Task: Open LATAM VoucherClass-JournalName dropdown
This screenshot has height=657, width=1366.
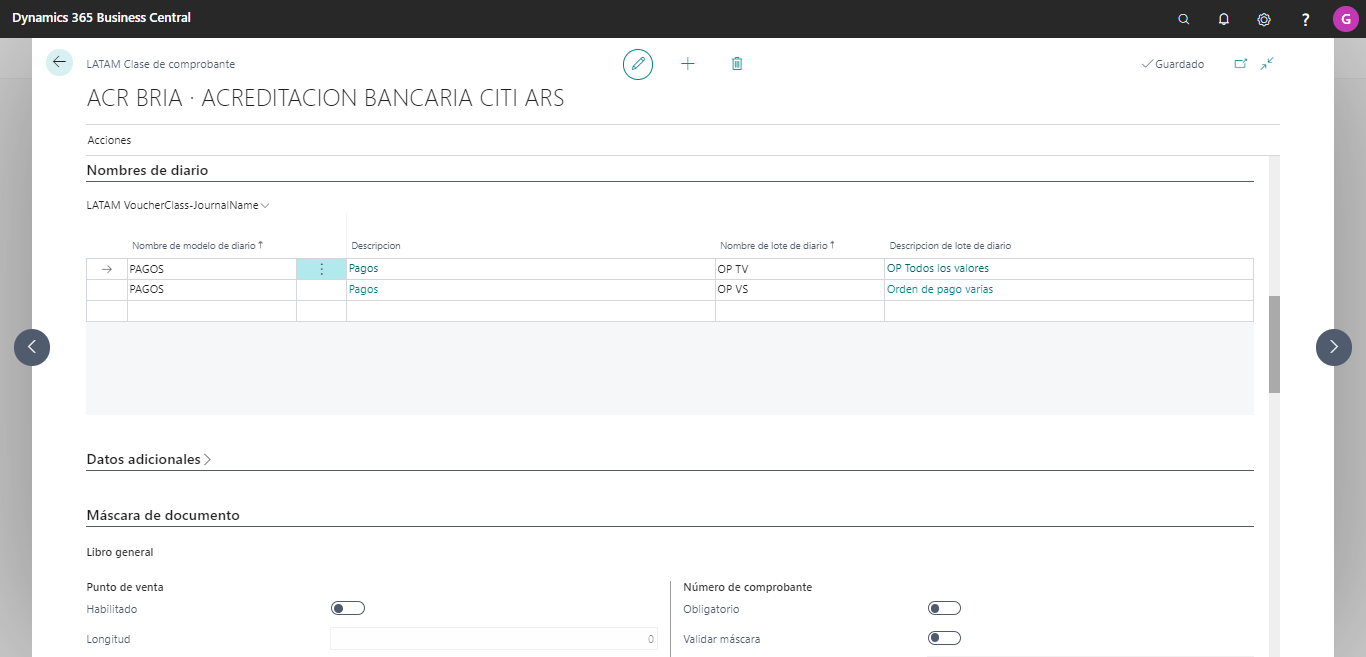Action: pyautogui.click(x=179, y=205)
